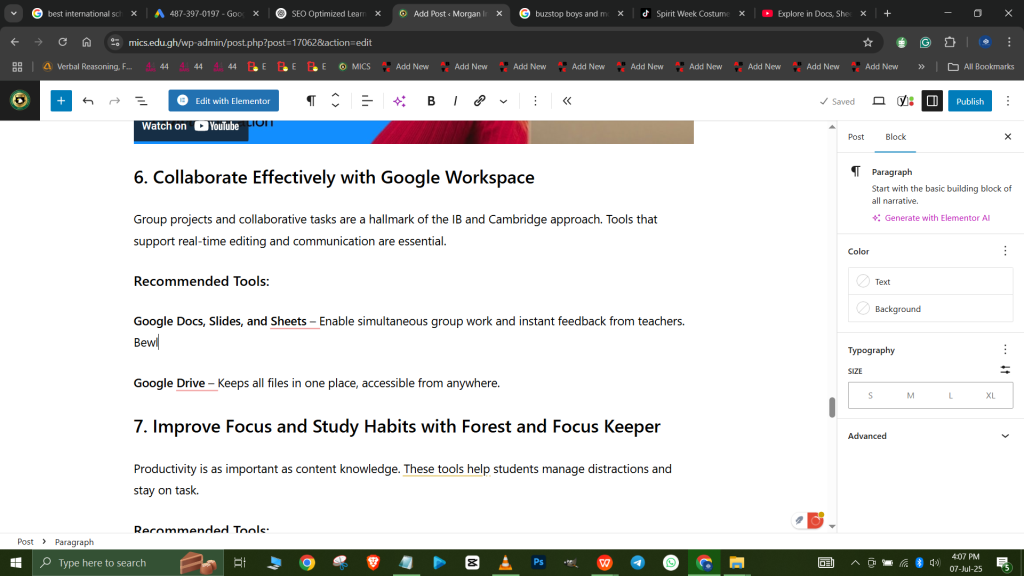
Task: Click the Windows taskbar search box
Action: click(128, 562)
